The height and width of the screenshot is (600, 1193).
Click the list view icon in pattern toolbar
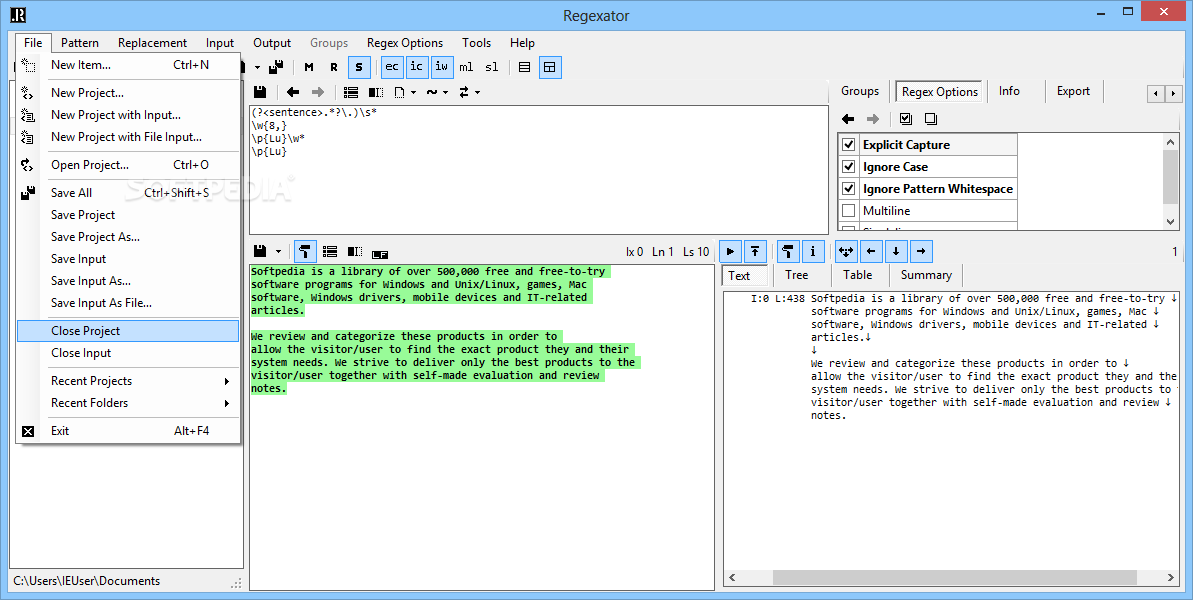point(351,92)
